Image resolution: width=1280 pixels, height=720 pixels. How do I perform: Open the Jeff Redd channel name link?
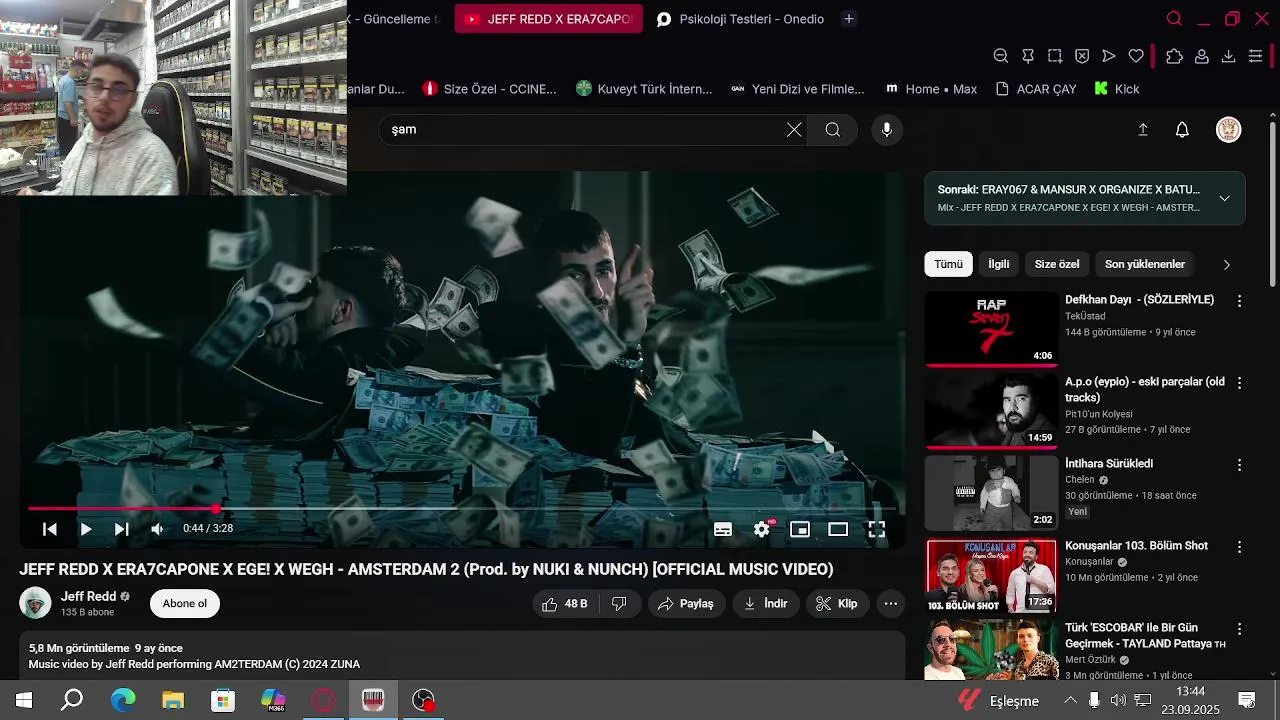tap(89, 596)
